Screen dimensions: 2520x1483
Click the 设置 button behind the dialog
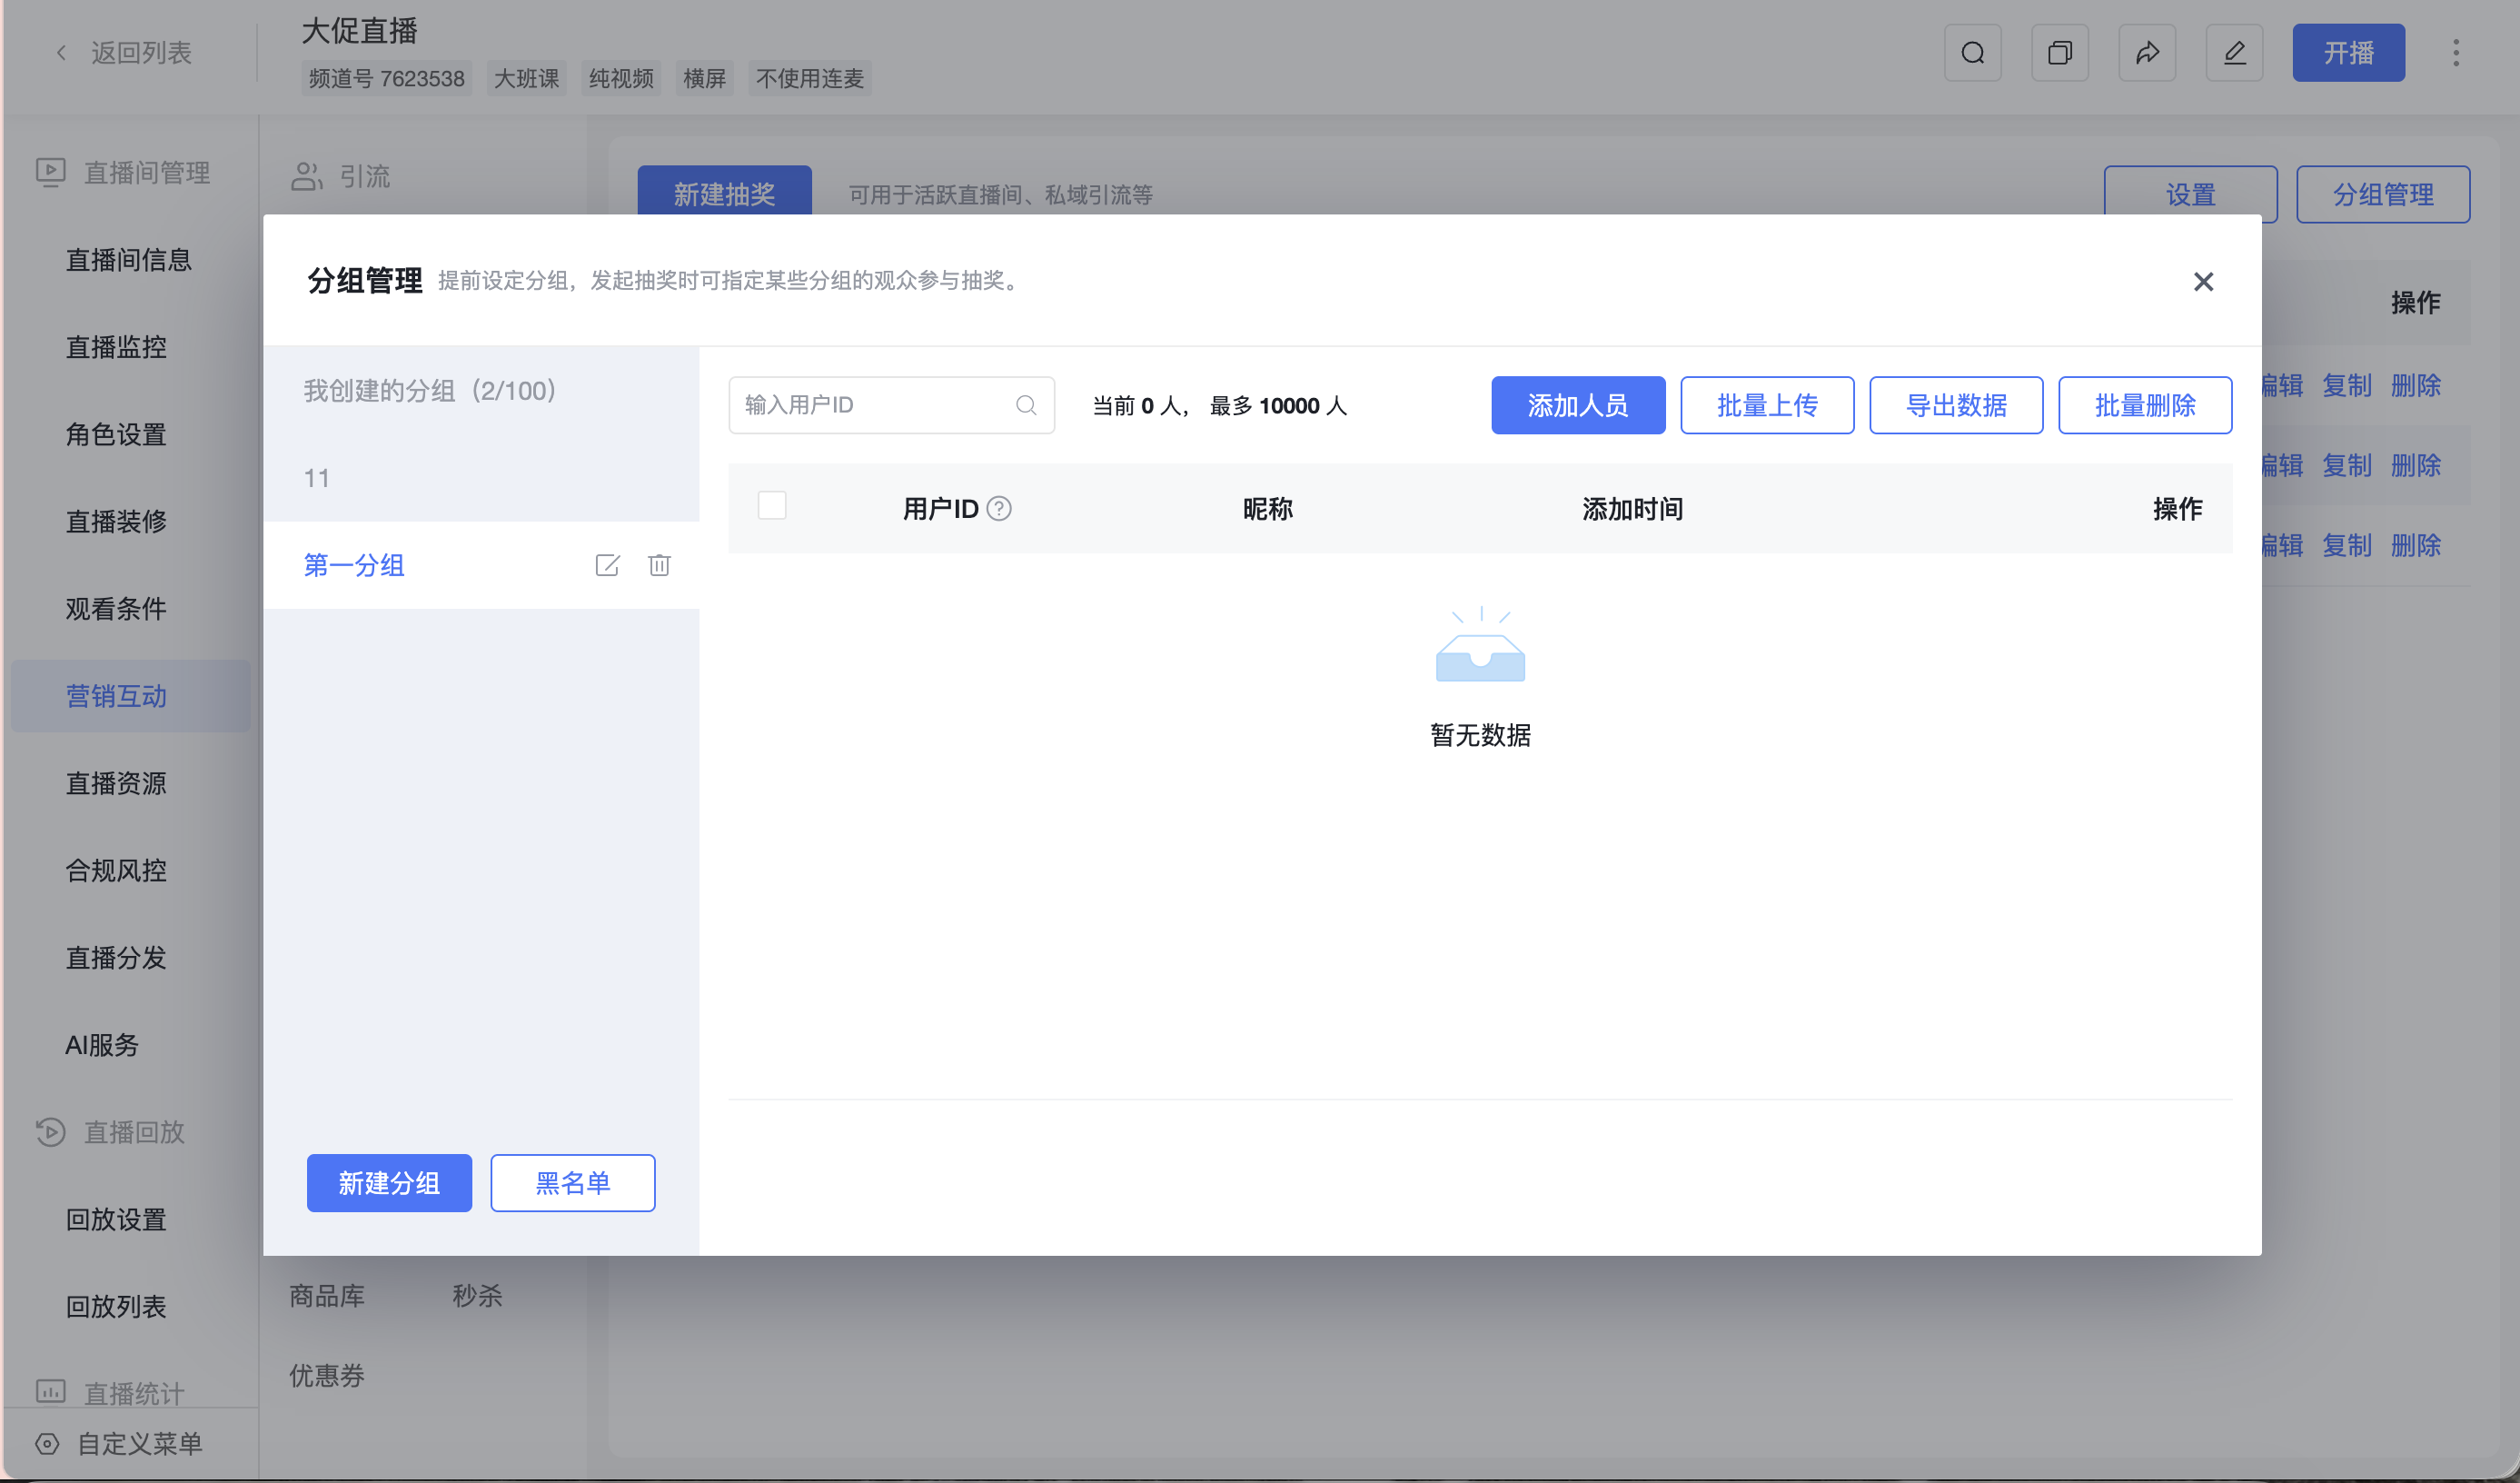point(2190,193)
